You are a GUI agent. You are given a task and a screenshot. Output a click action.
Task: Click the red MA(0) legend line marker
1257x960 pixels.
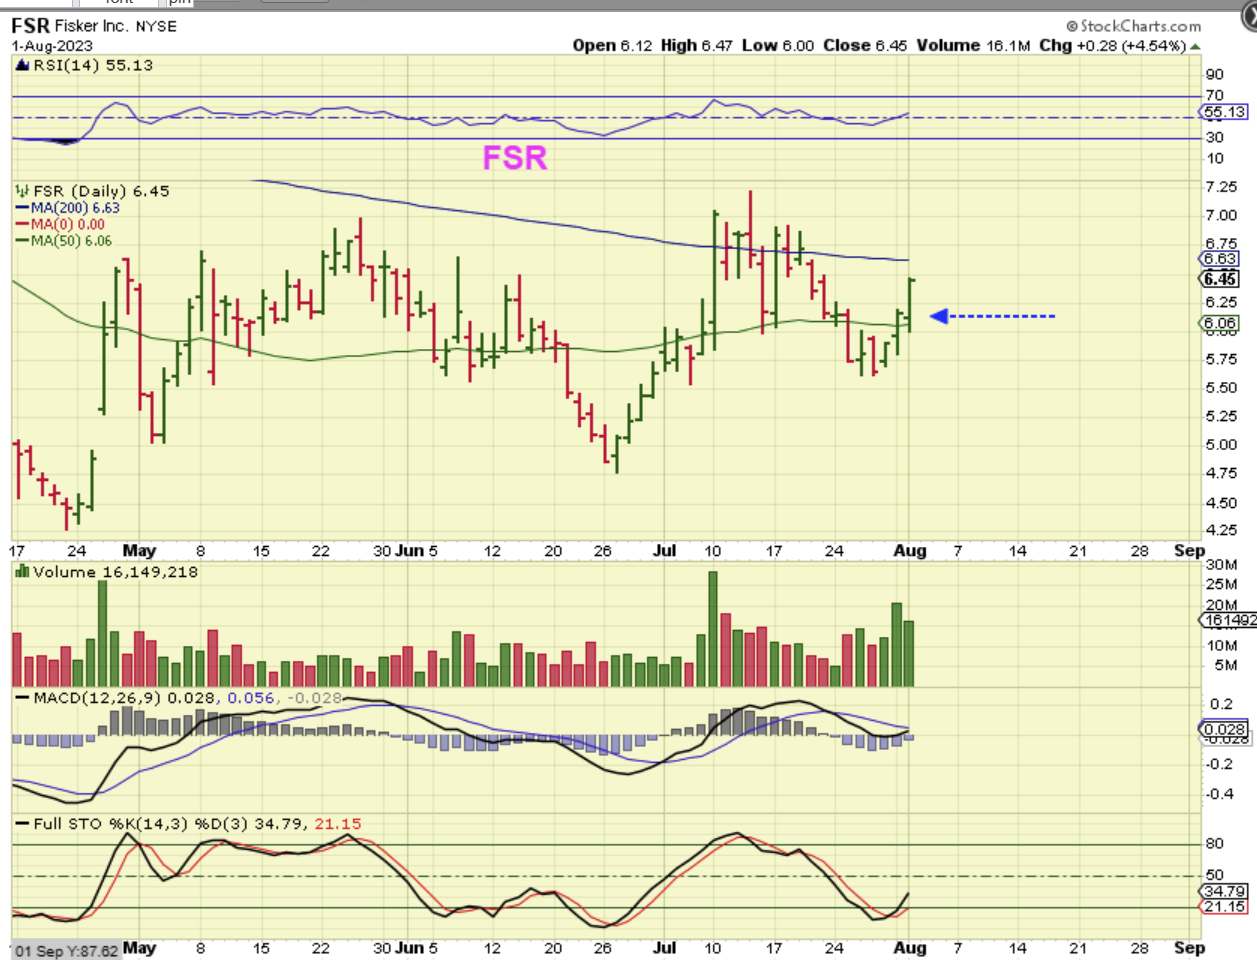tap(22, 224)
